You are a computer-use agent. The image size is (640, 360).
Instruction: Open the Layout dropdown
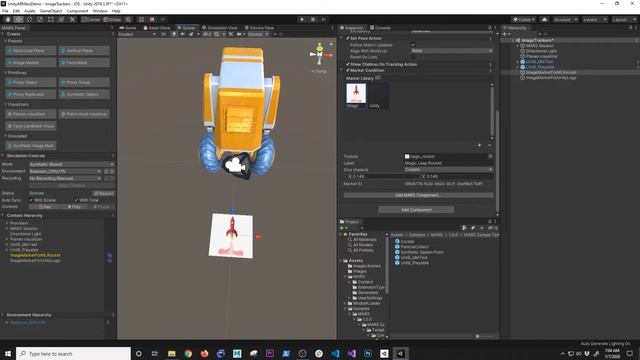click(624, 20)
